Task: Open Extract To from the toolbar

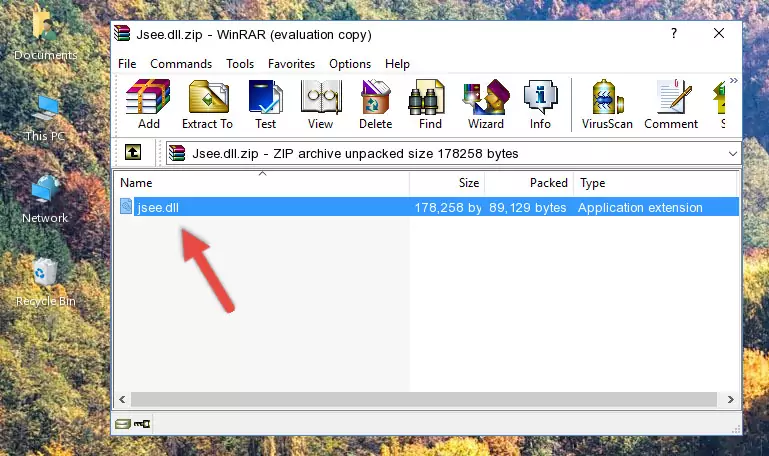Action: coord(207,104)
